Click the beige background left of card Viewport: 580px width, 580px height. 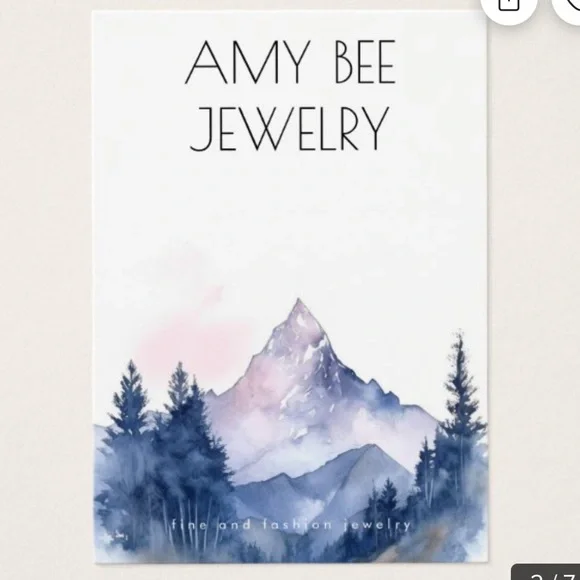[x=45, y=290]
